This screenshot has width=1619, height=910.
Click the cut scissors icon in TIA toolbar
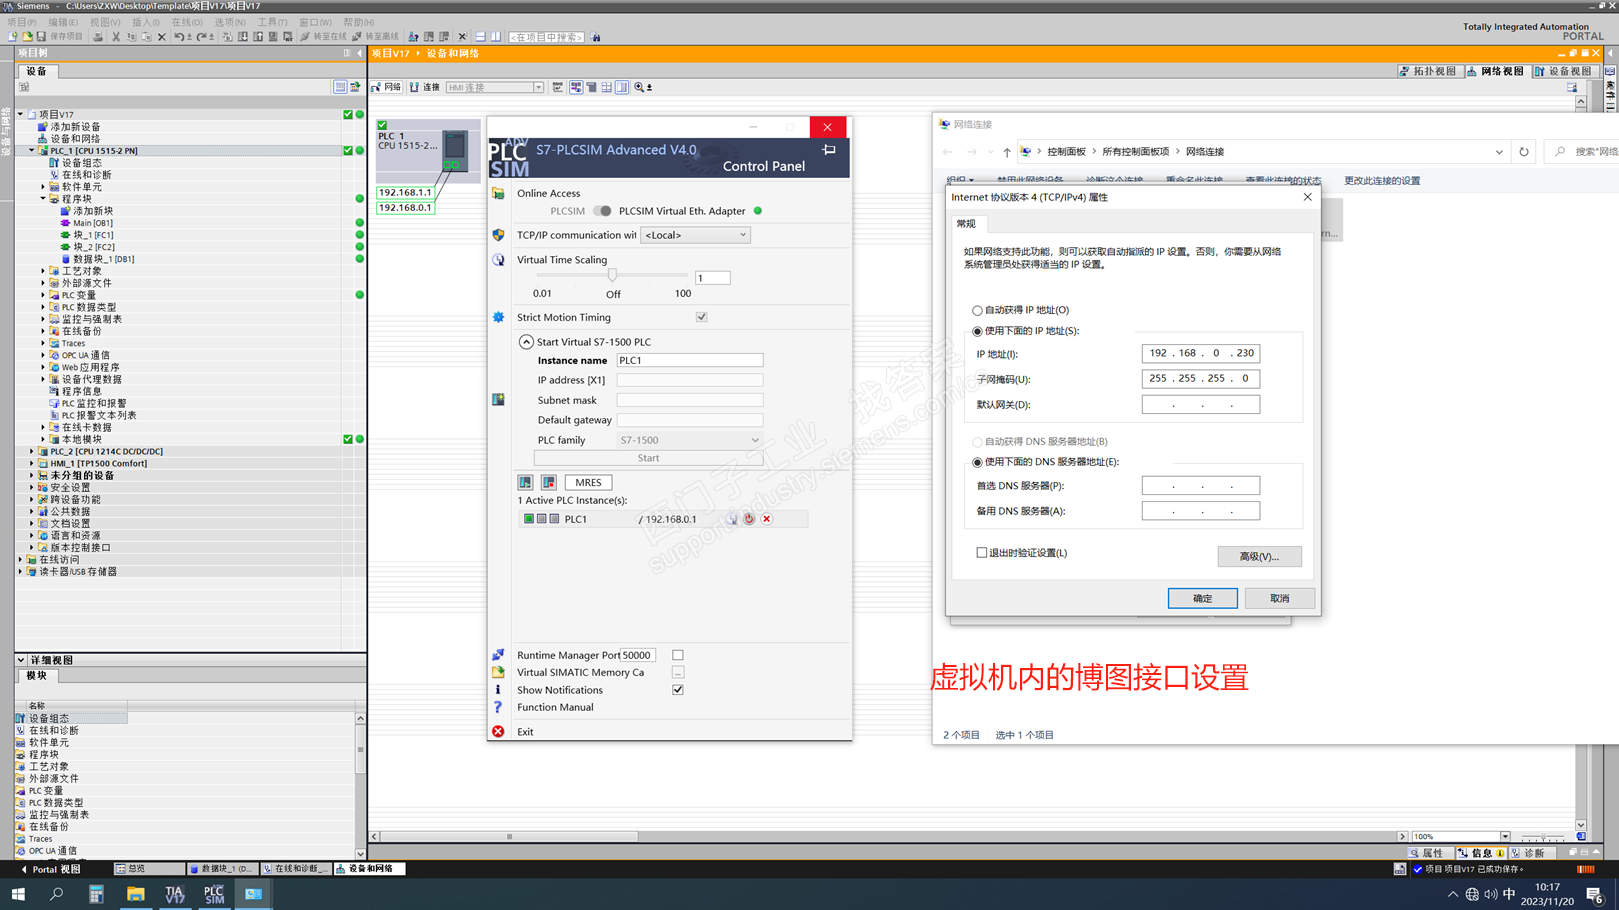pos(116,37)
